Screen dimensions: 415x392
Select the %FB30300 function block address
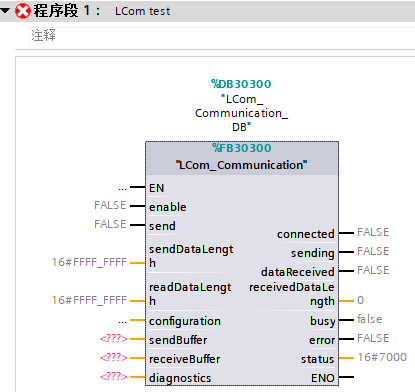pos(242,148)
